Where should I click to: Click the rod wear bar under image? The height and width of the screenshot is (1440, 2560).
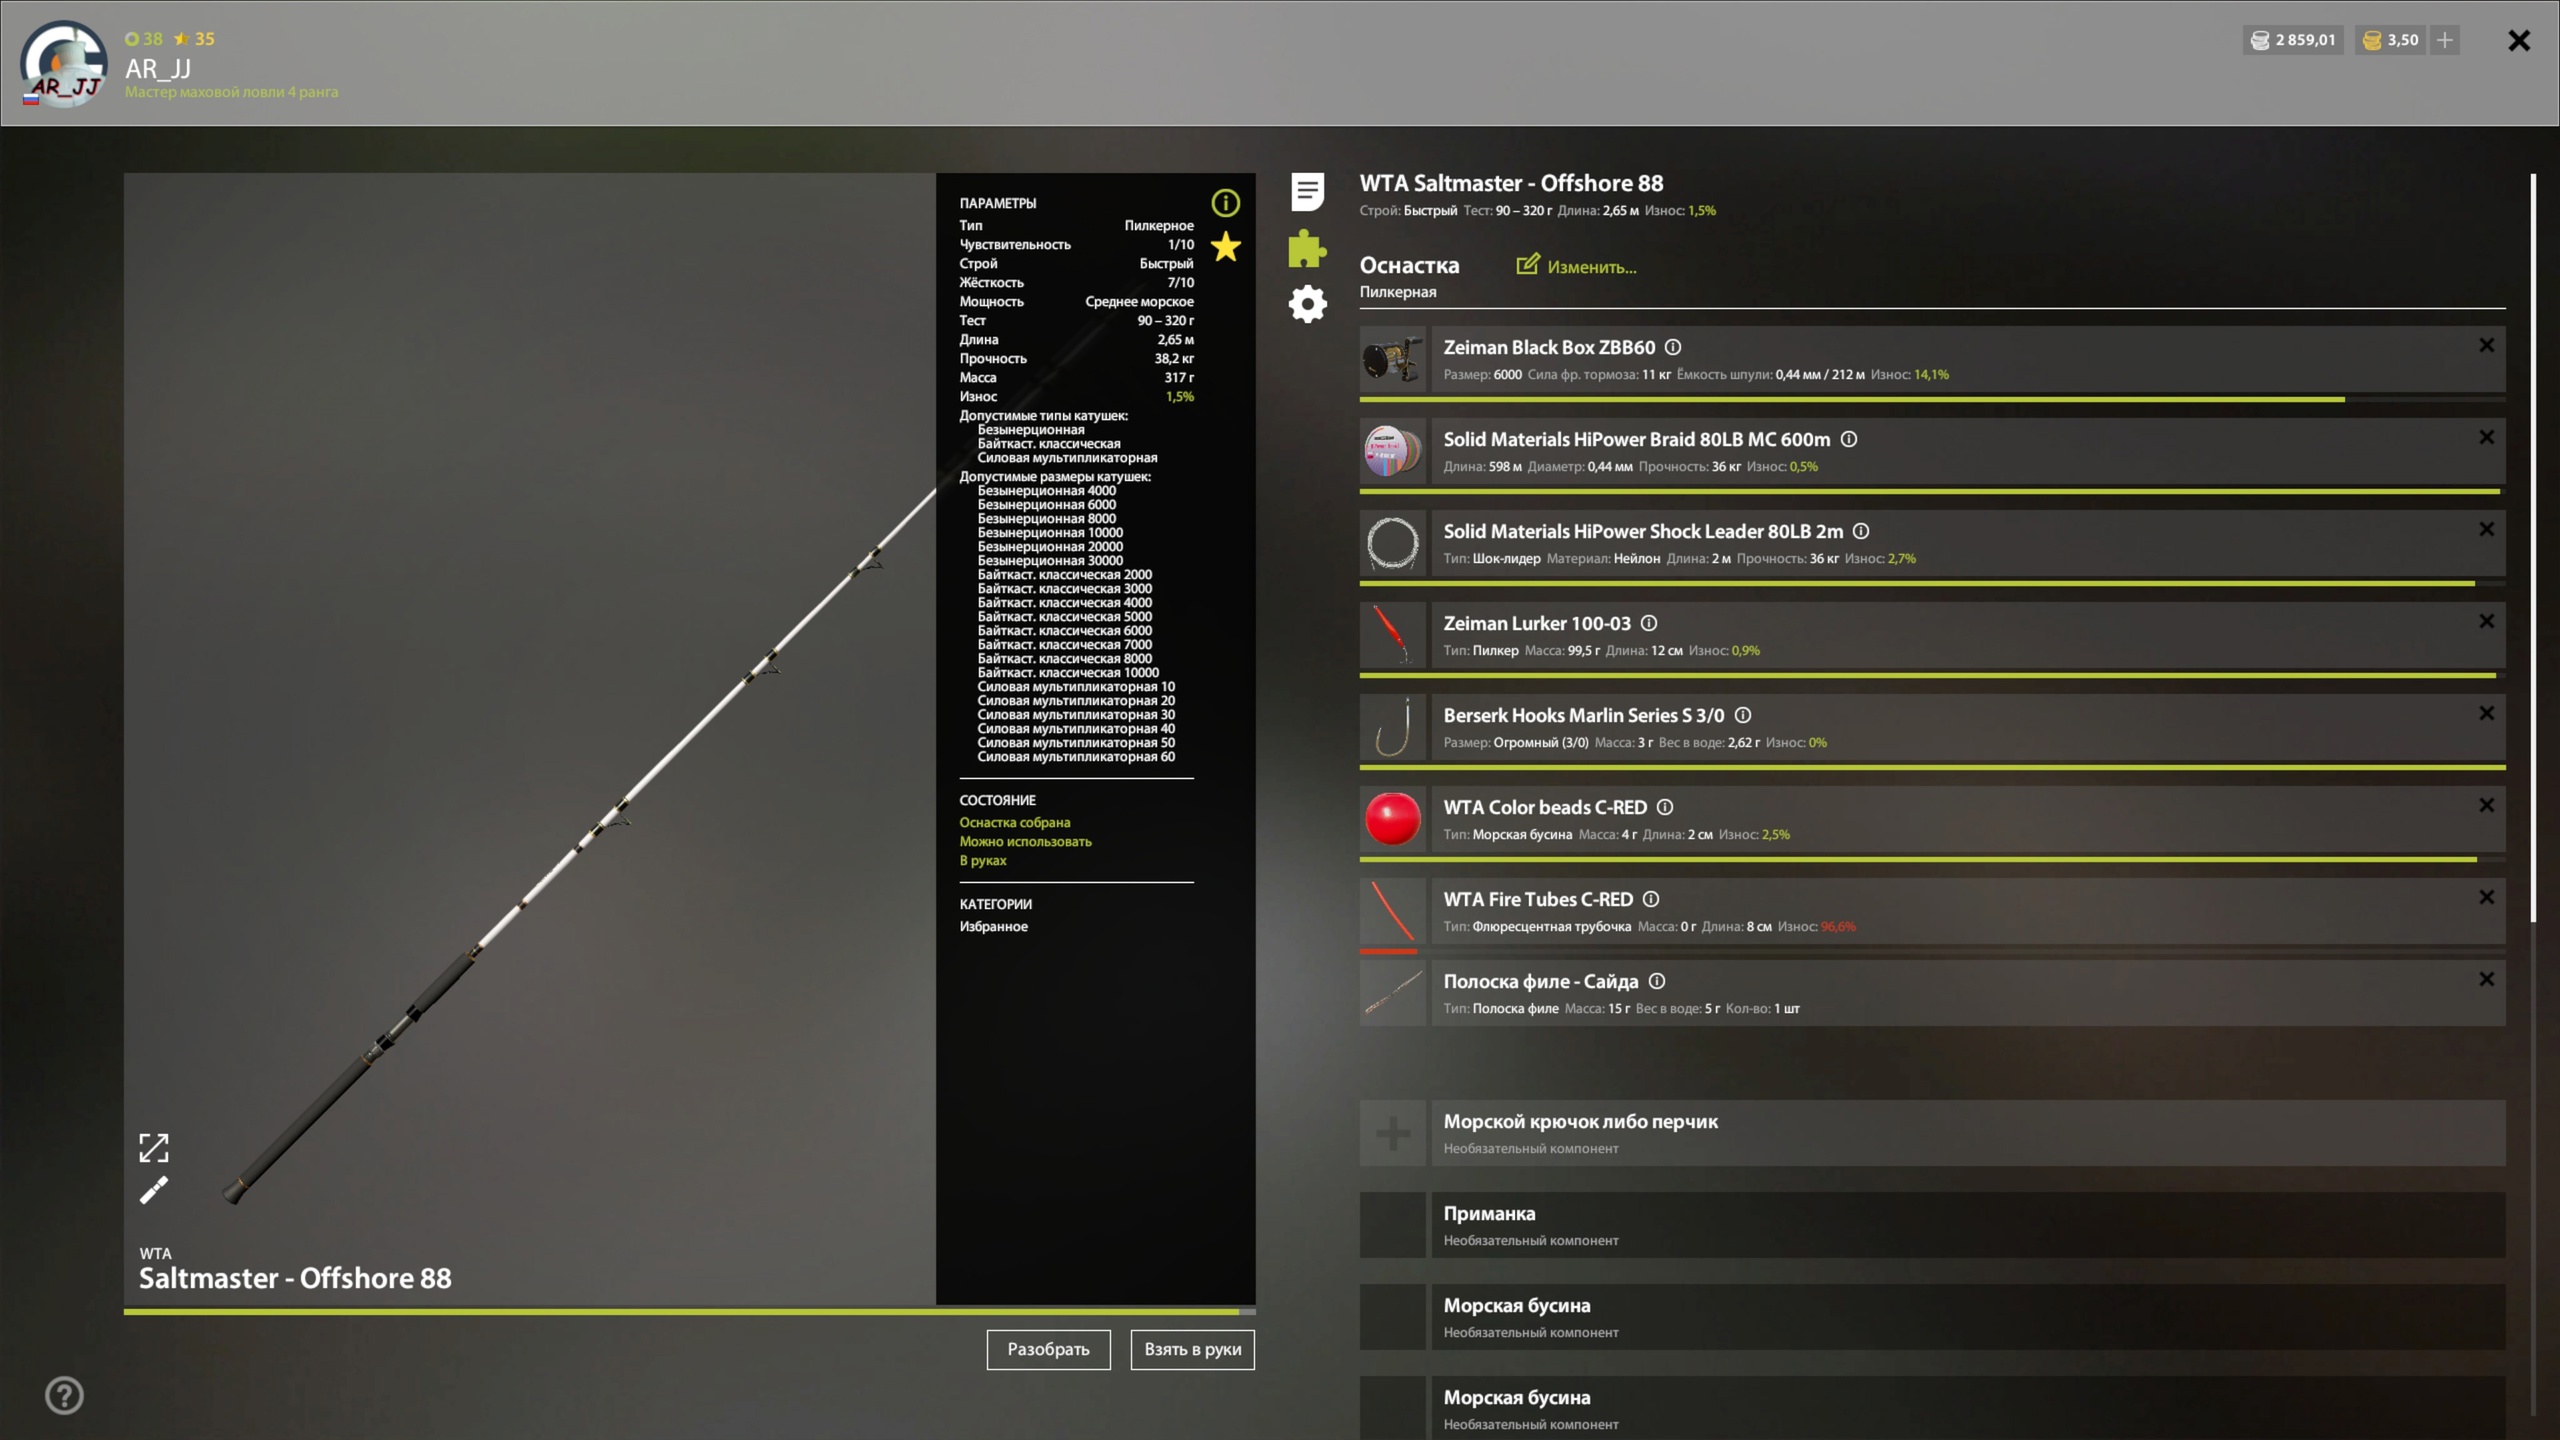pos(690,1311)
